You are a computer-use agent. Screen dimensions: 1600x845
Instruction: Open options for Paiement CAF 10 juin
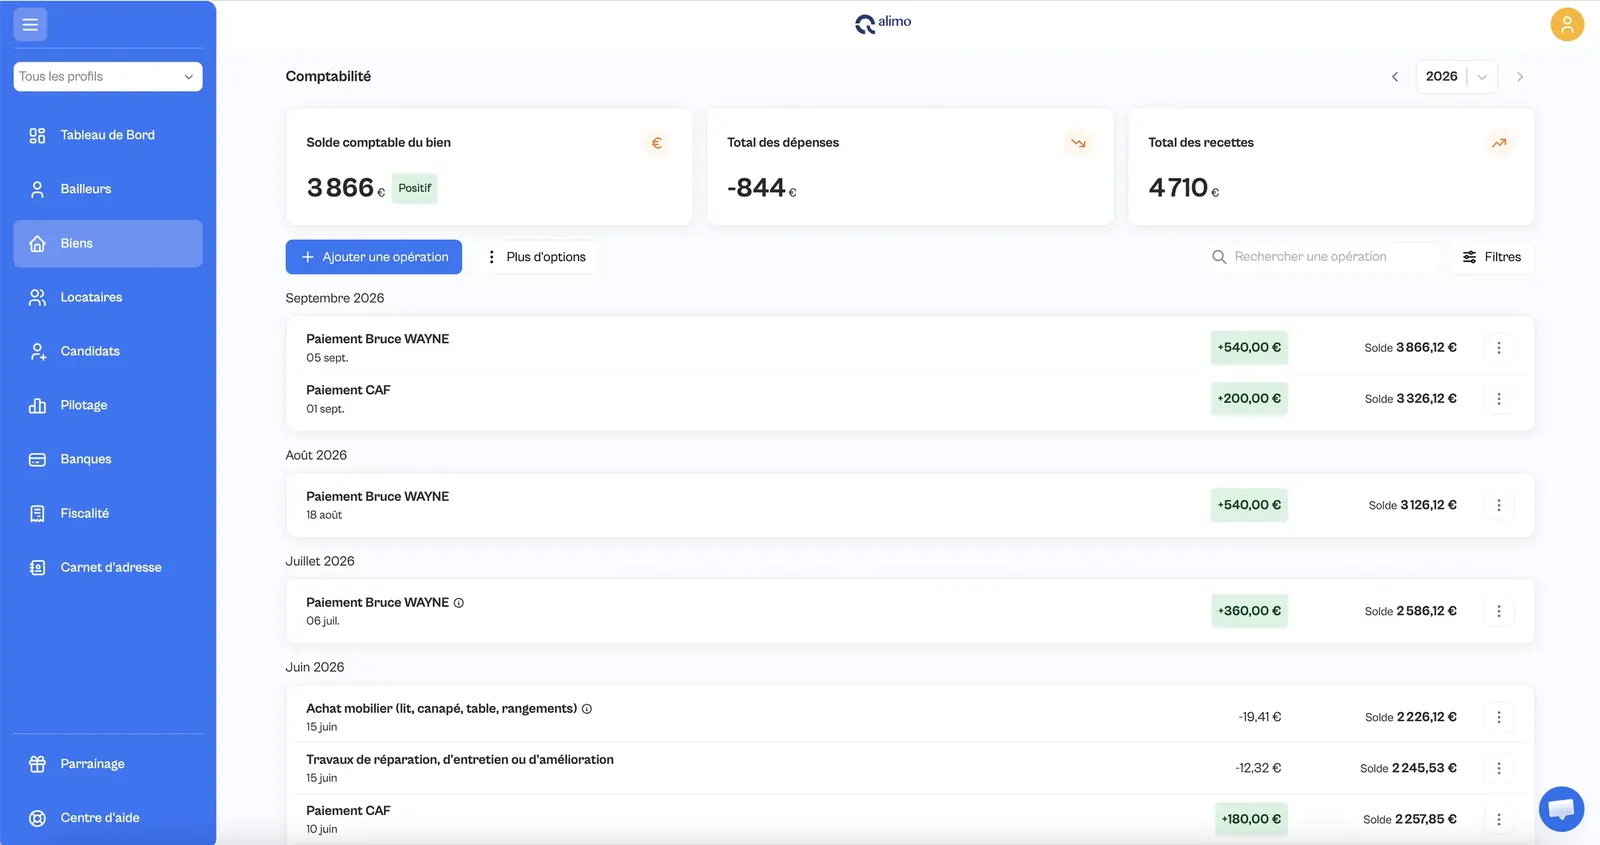pos(1499,819)
